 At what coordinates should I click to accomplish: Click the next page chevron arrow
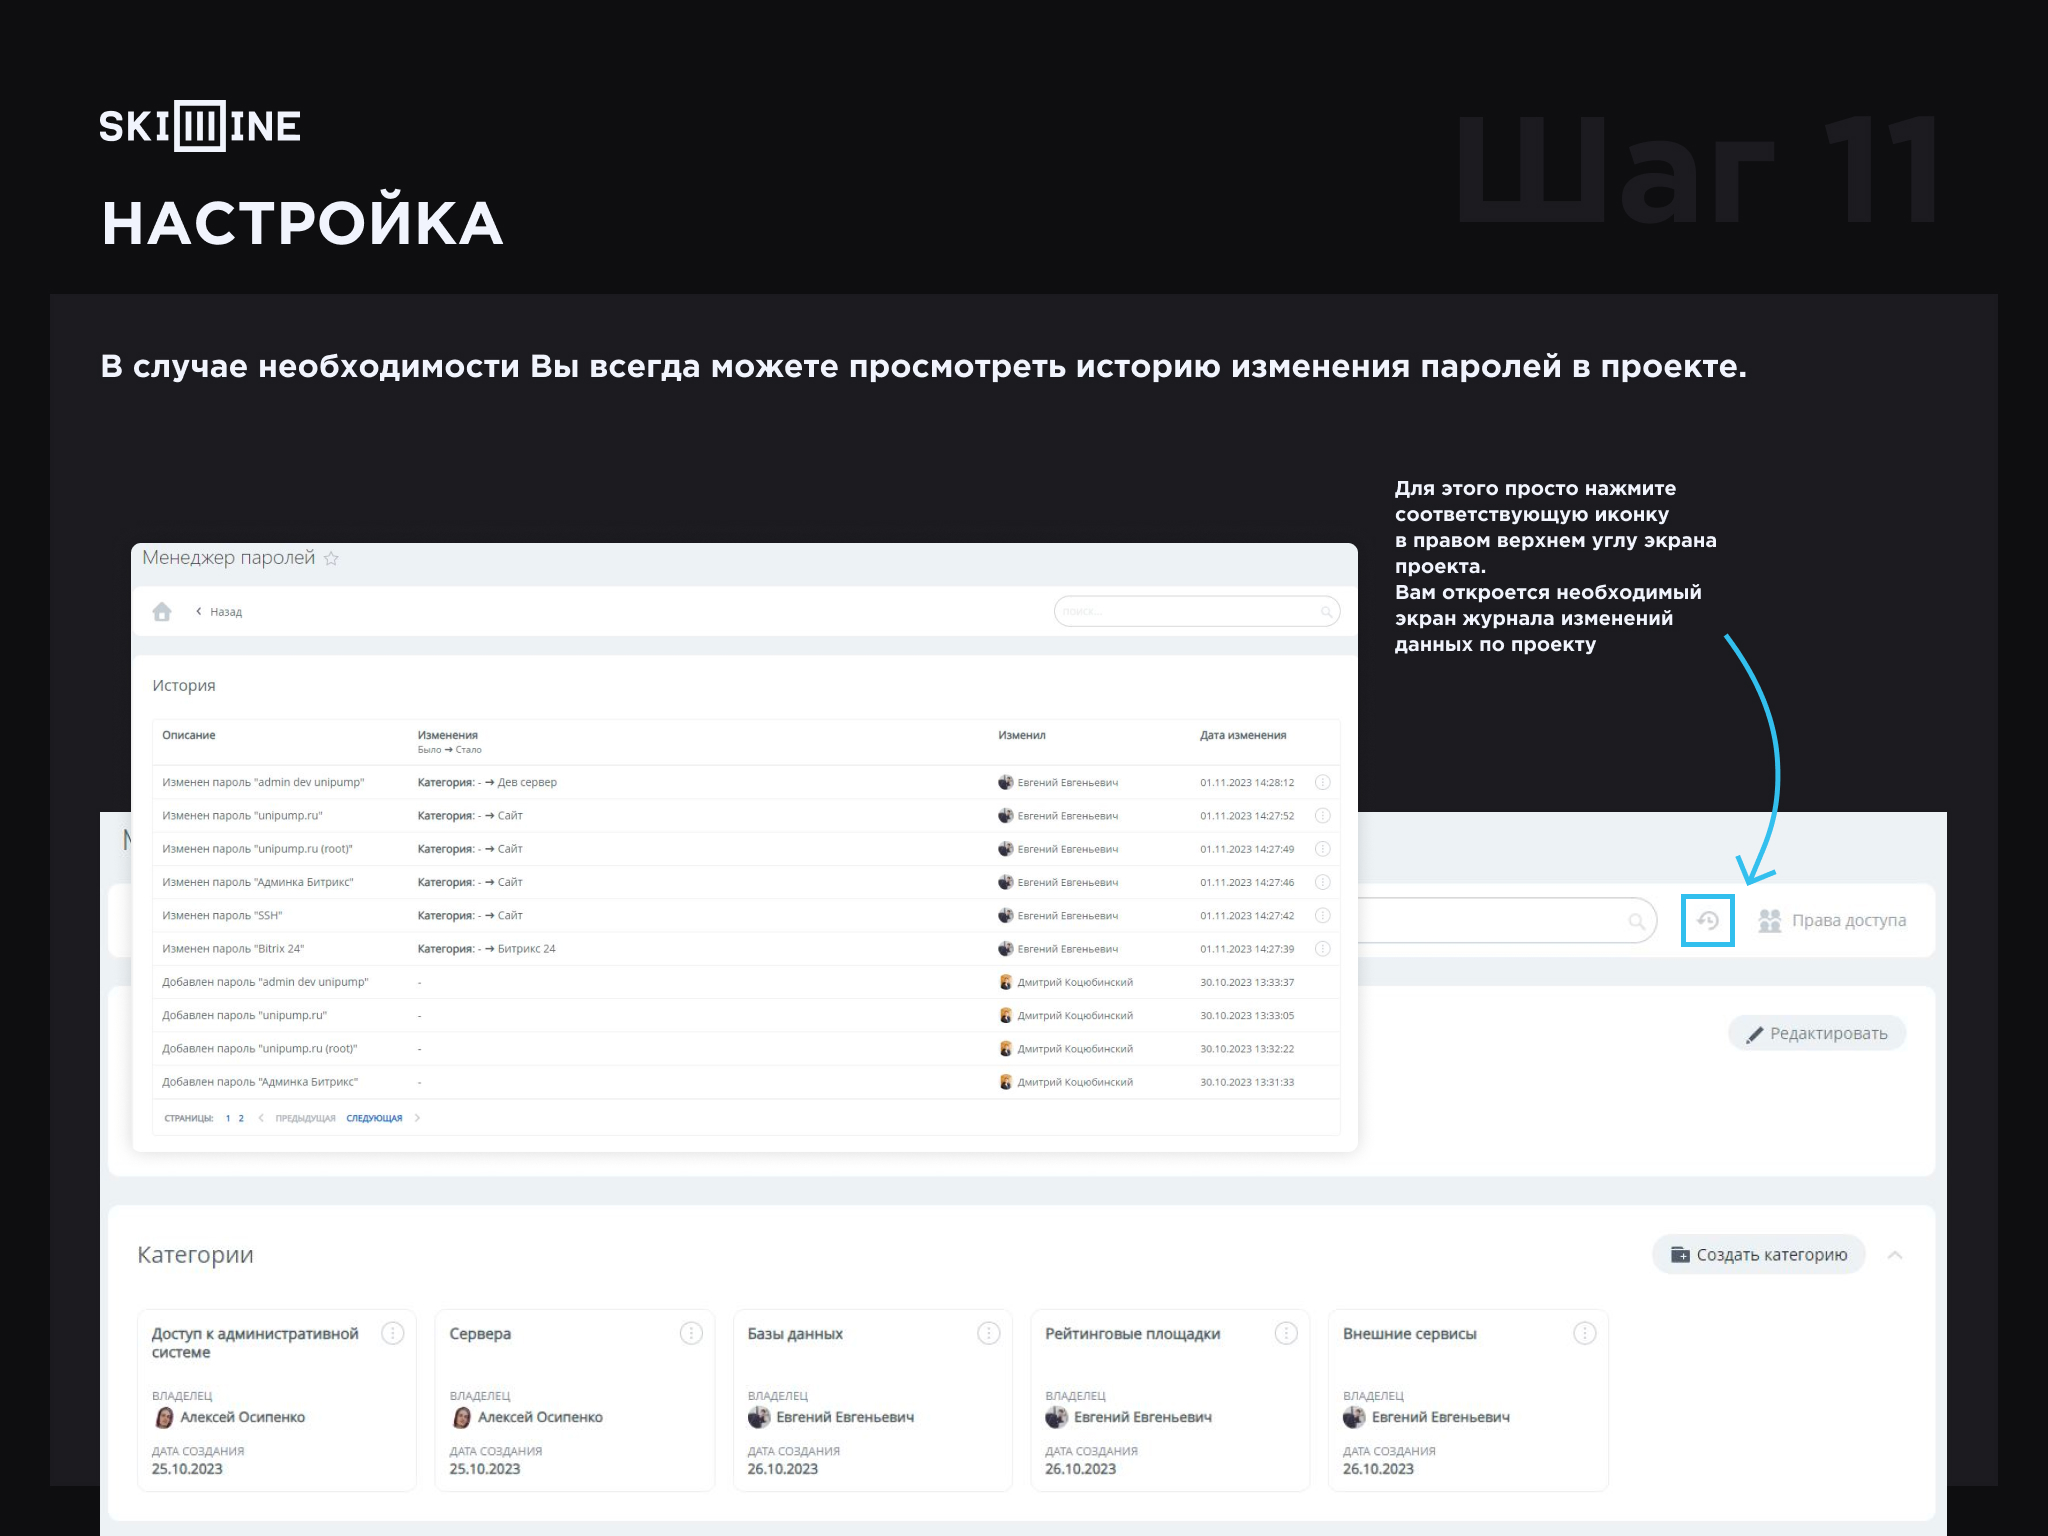tap(417, 1118)
